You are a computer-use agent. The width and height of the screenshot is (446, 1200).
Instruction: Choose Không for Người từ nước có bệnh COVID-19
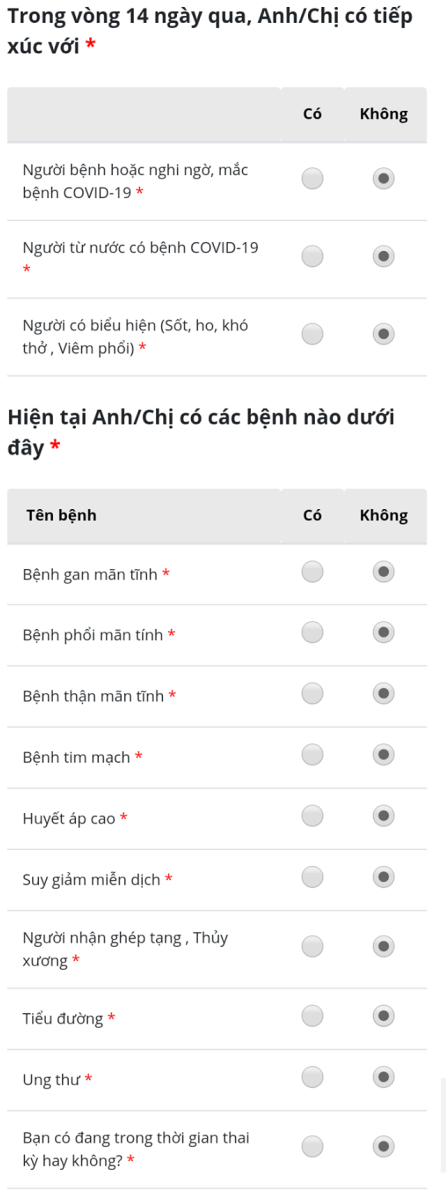[383, 257]
